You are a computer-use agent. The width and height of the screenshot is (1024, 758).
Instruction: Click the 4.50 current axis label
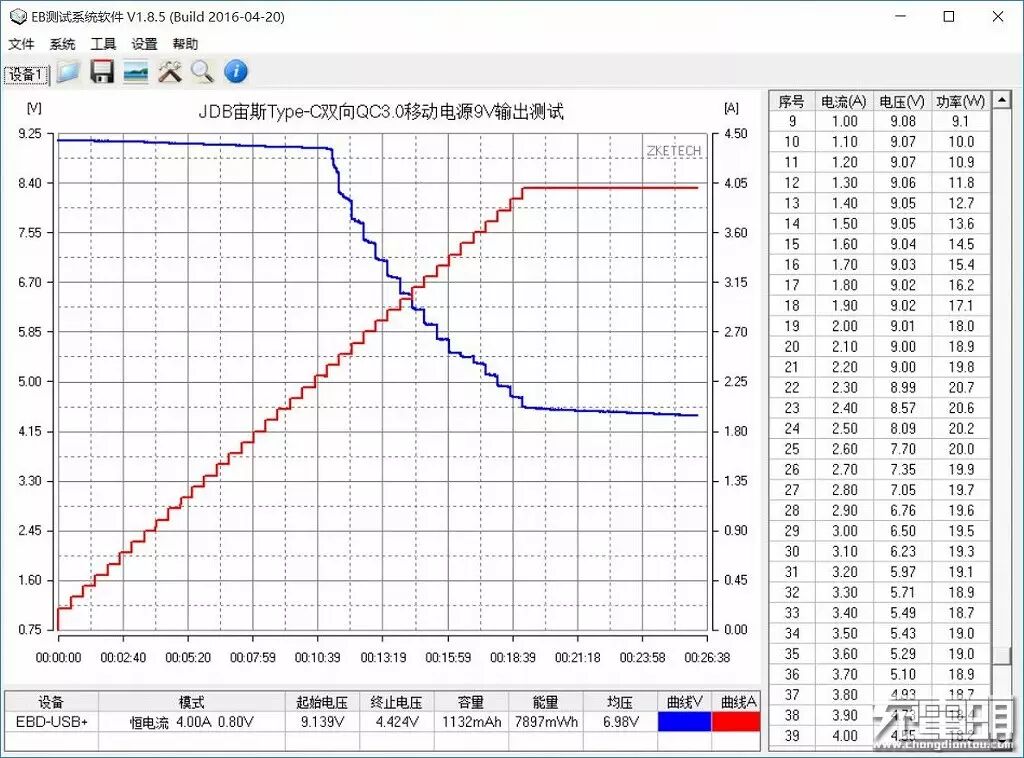tap(736, 133)
